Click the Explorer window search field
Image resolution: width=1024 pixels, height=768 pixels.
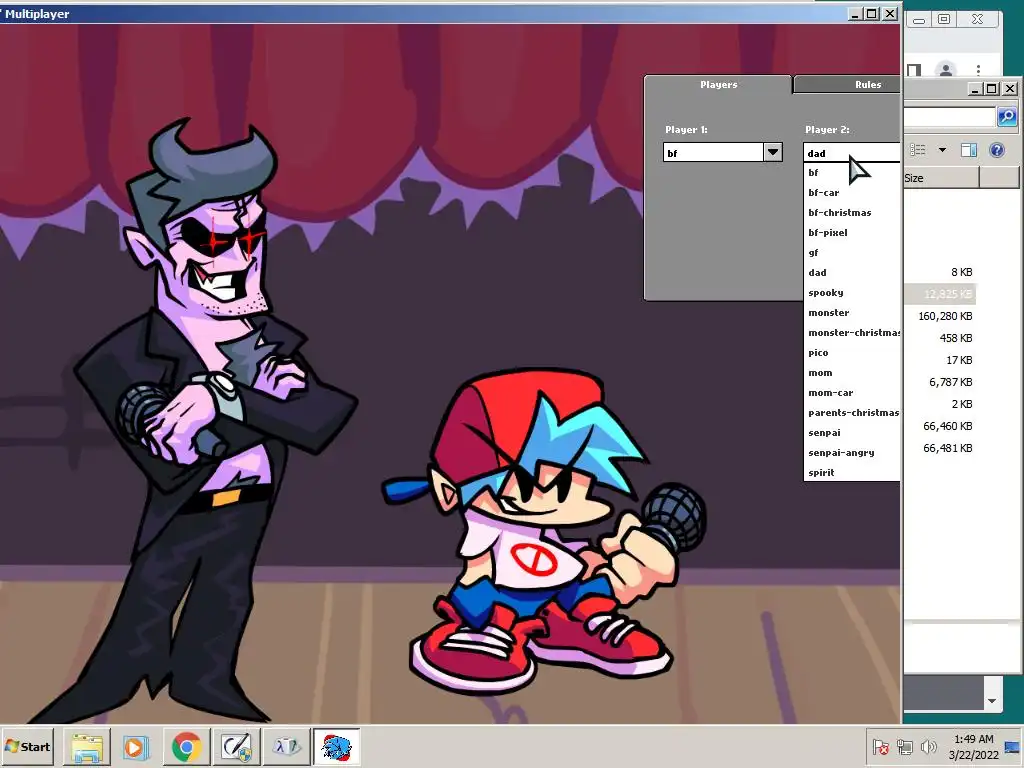click(950, 117)
